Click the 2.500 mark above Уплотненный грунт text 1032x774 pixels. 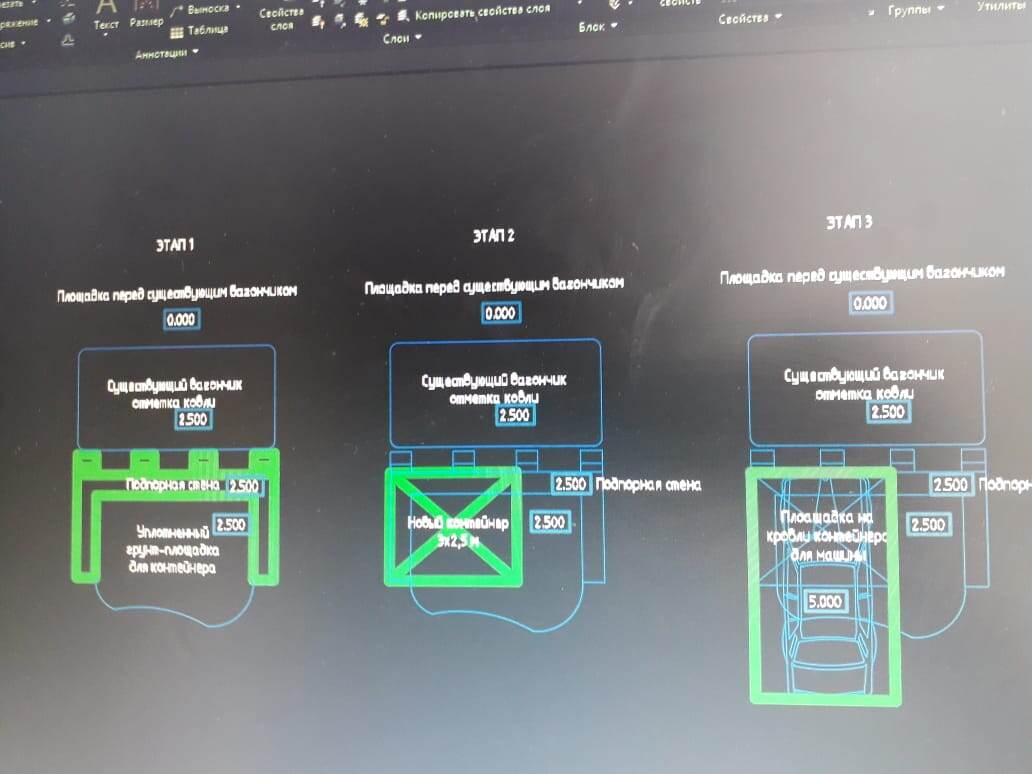pos(231,525)
